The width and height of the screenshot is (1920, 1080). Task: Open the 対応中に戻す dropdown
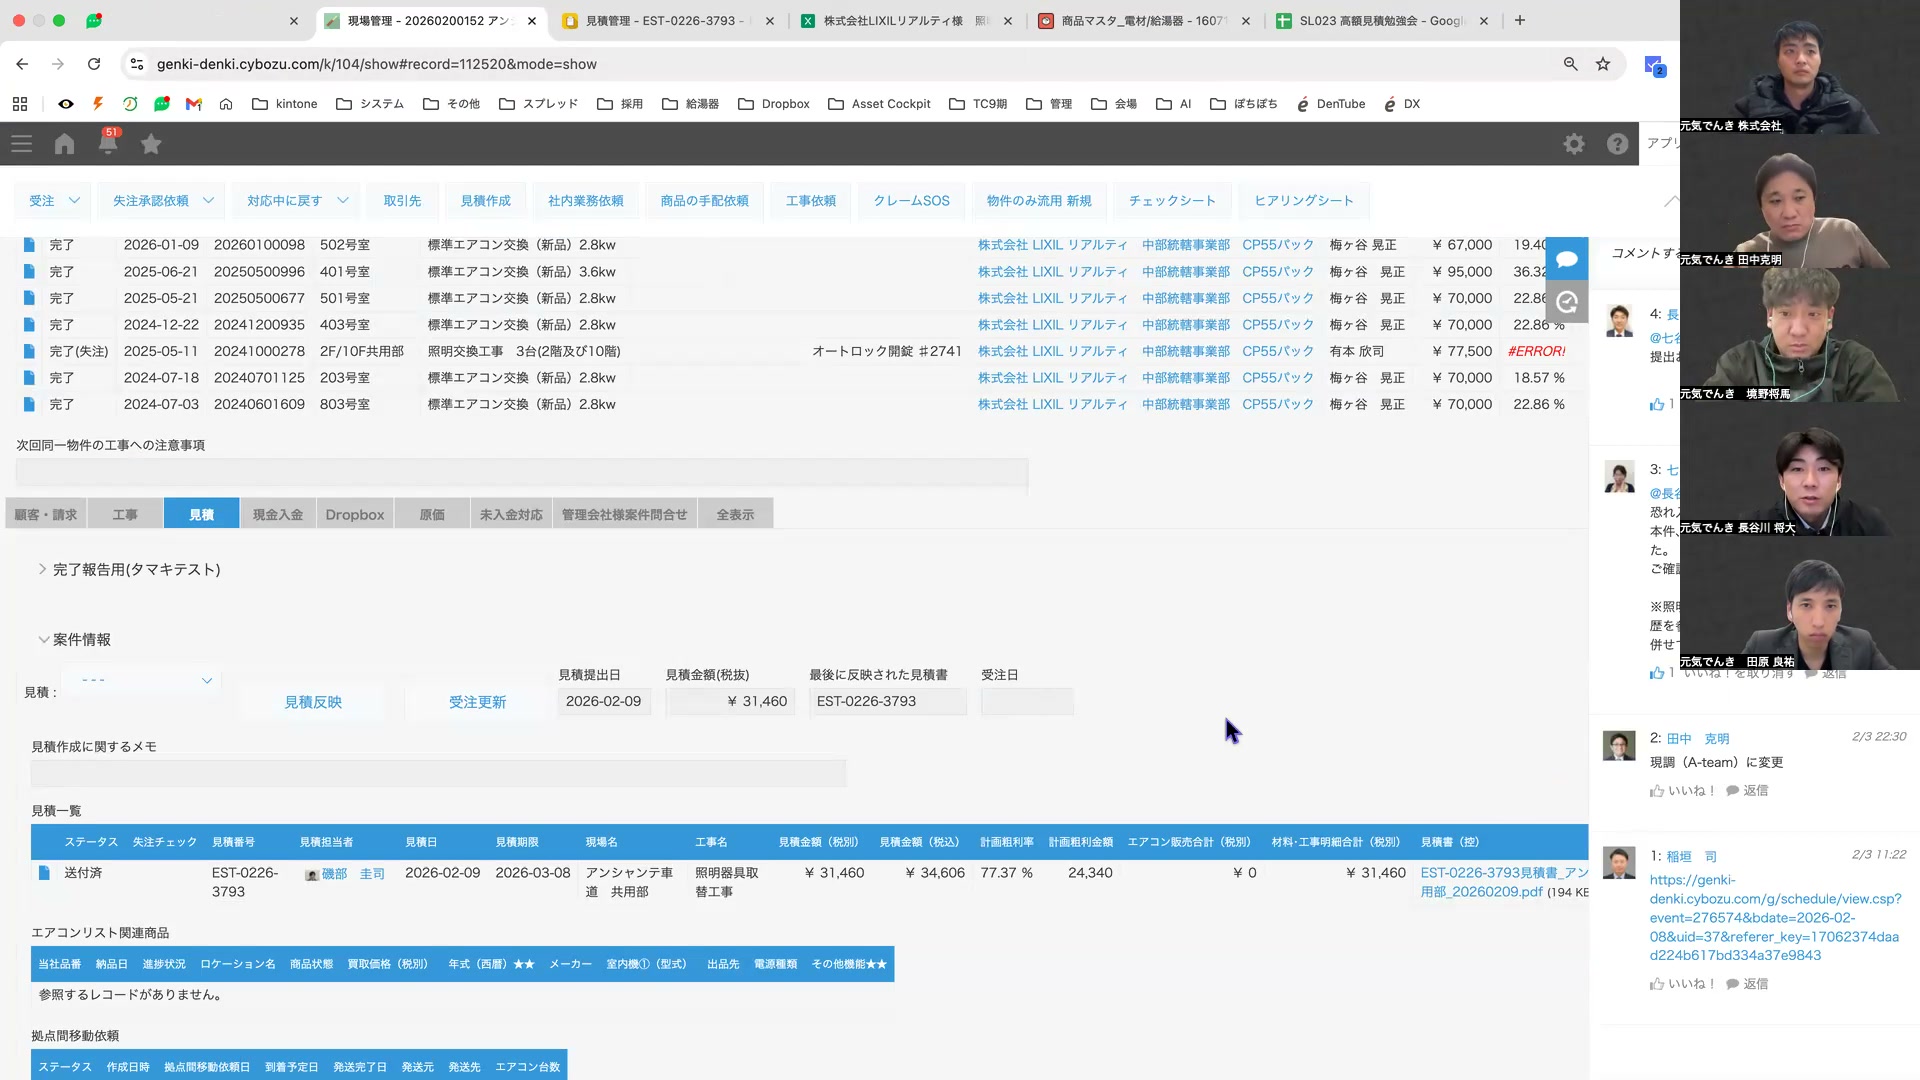pyautogui.click(x=296, y=201)
